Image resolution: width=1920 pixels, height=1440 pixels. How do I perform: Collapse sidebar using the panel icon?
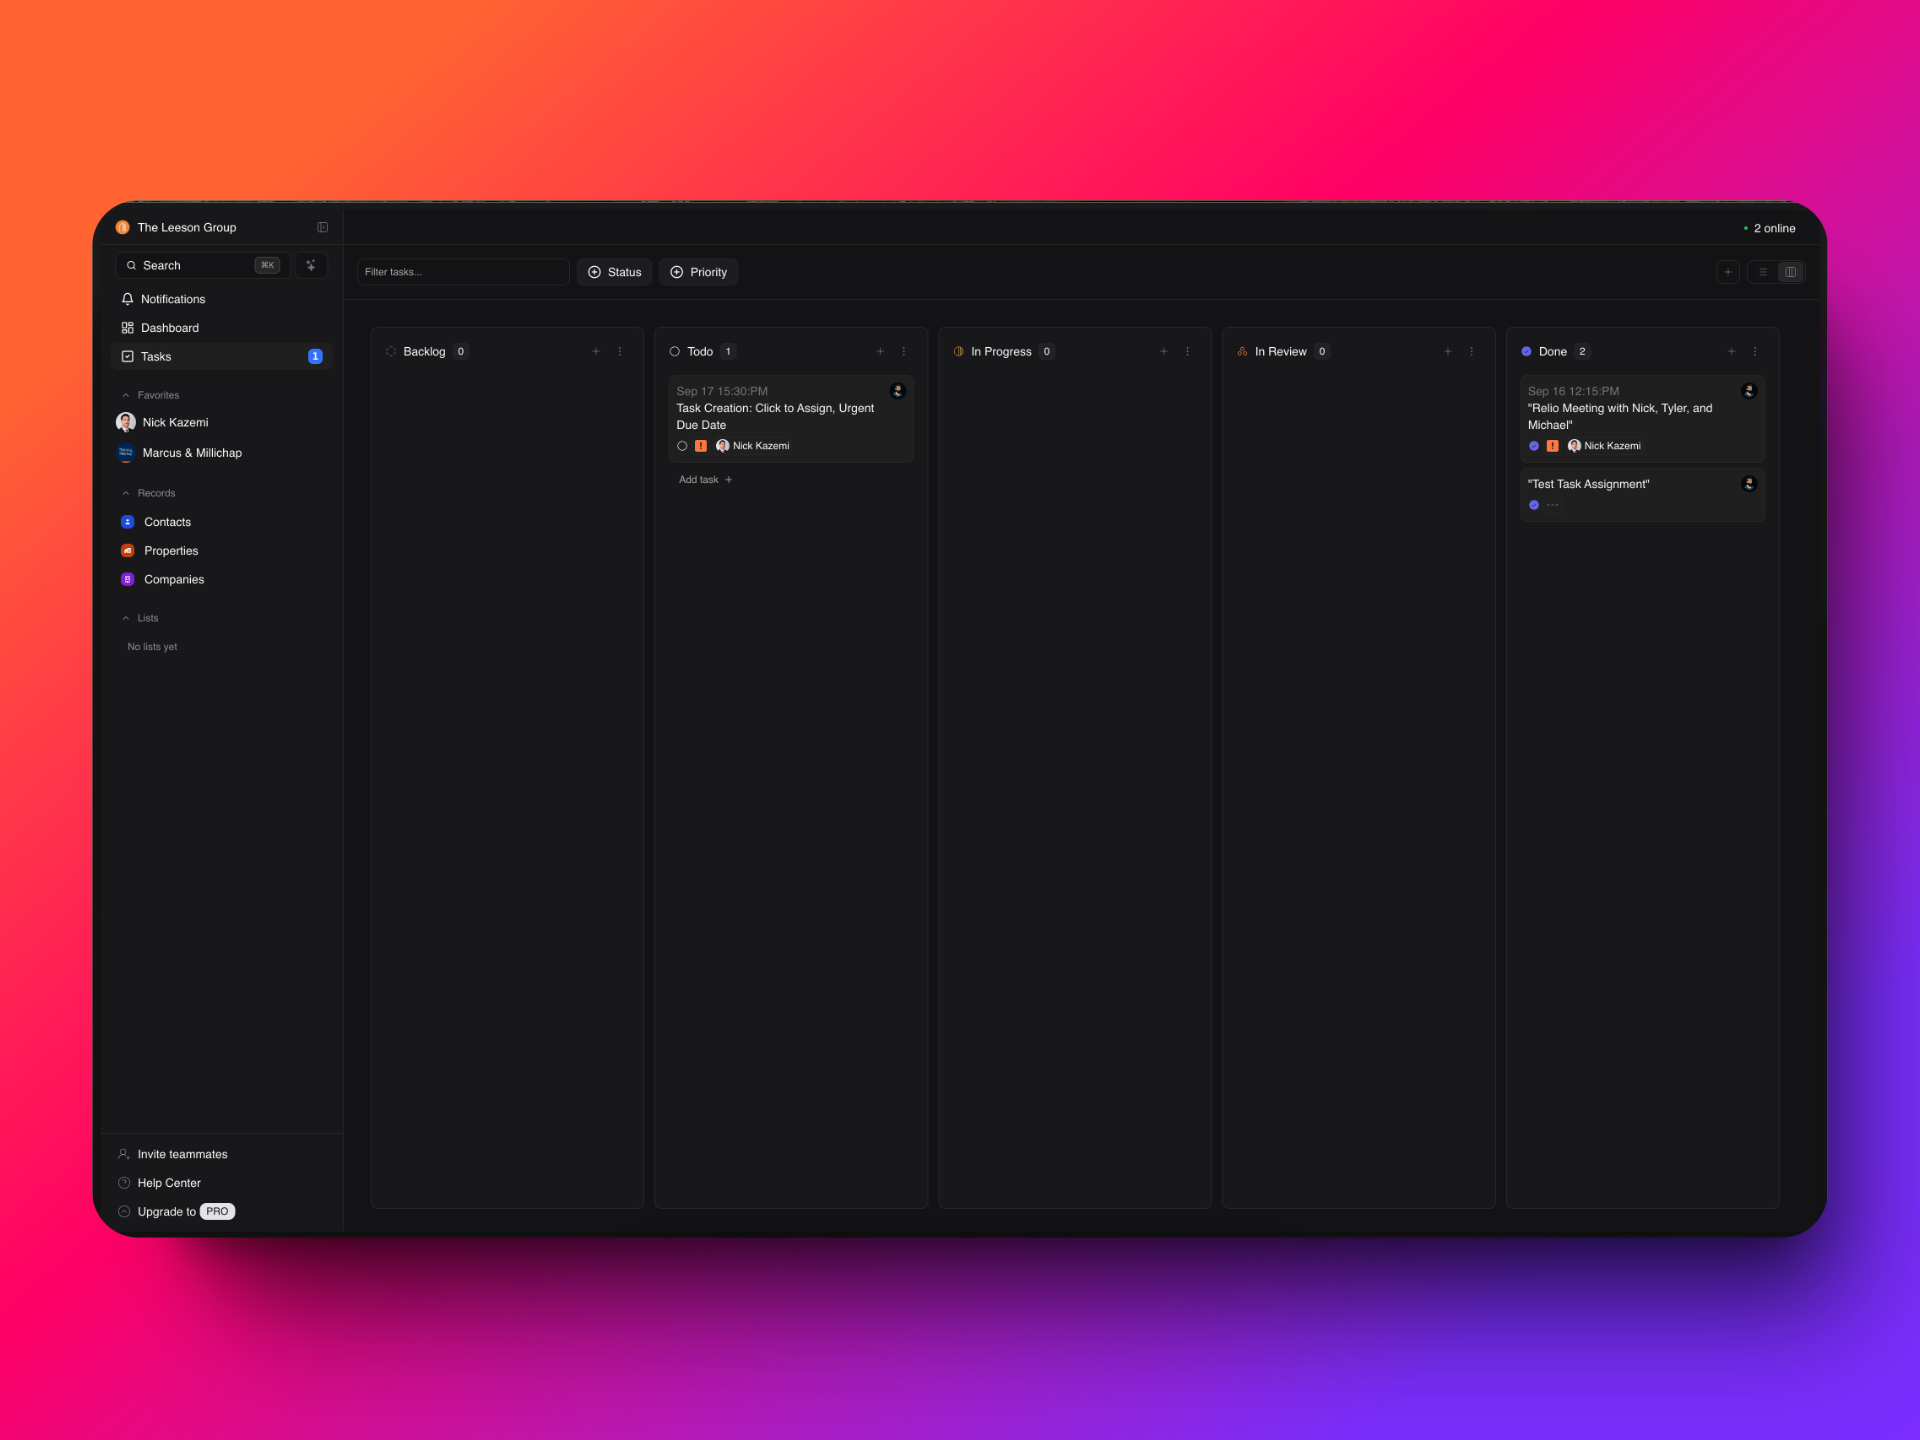tap(322, 228)
